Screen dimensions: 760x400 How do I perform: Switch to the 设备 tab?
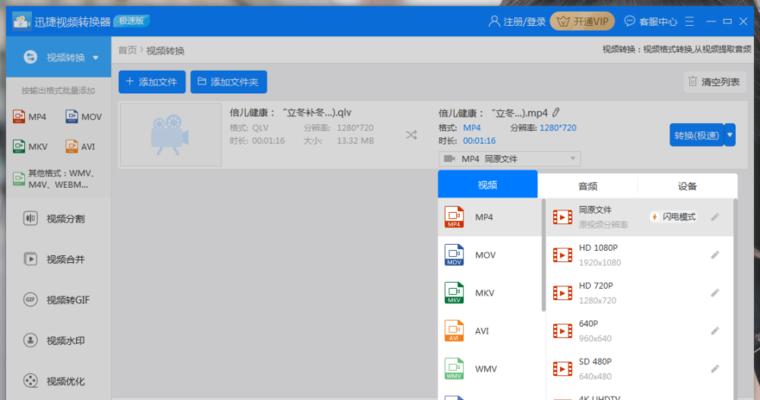(x=687, y=186)
